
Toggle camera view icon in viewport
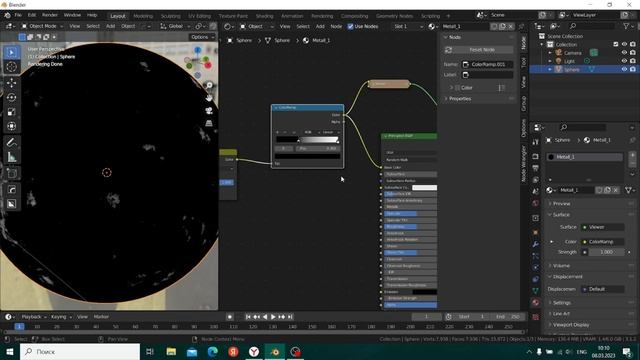(209, 111)
